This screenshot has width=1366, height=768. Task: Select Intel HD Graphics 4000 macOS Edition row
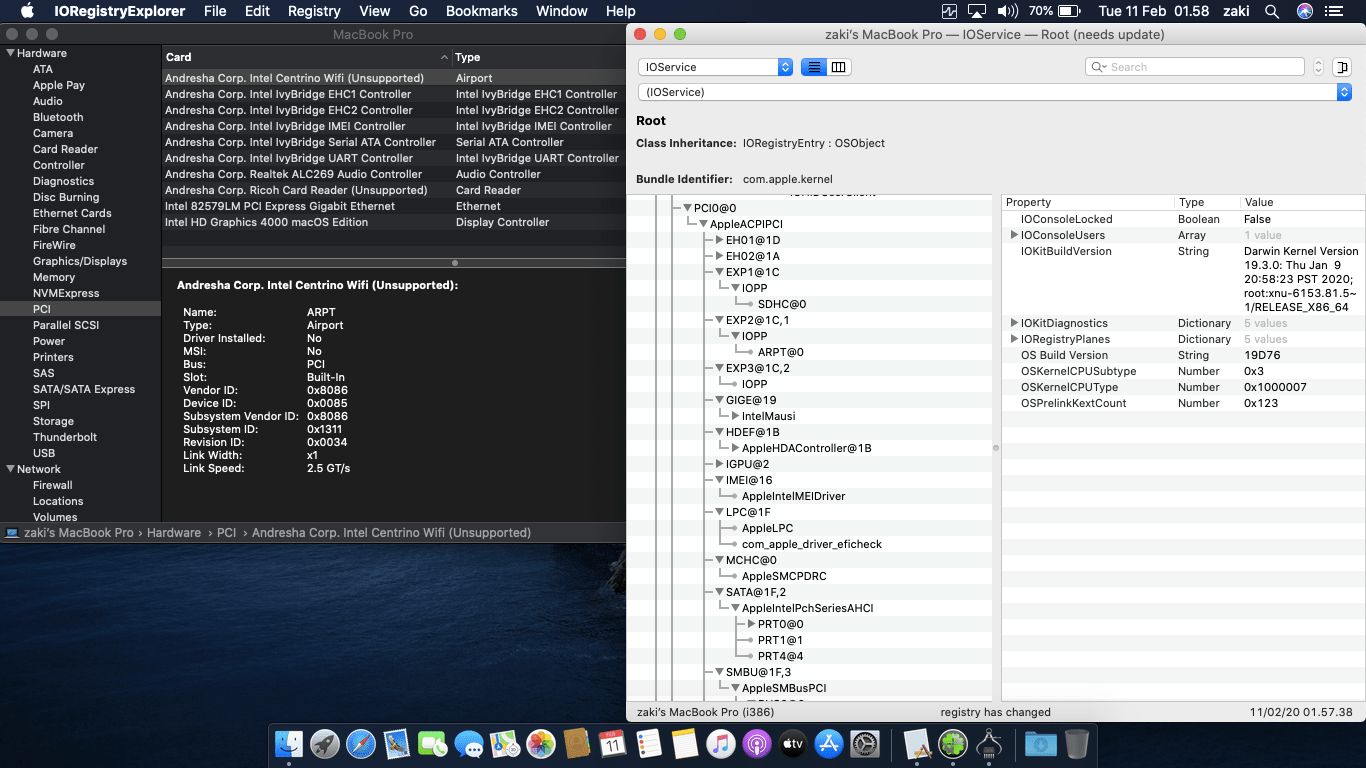pos(394,222)
